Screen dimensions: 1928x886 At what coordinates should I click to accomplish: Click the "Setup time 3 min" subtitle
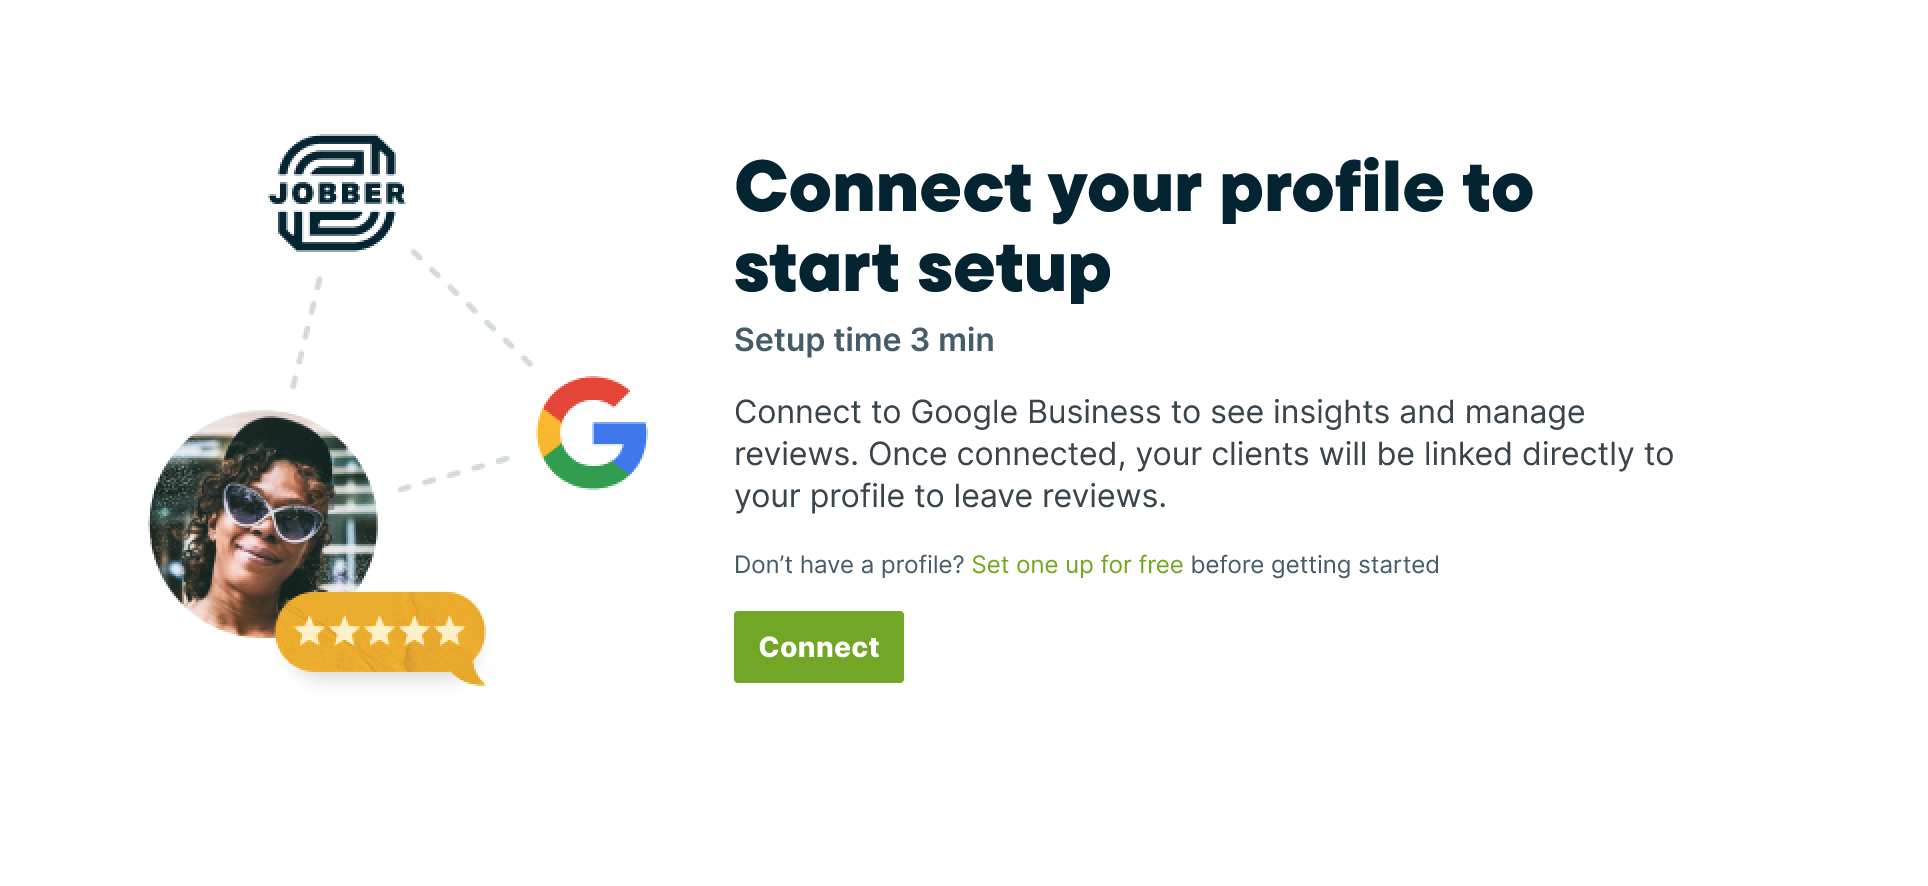tap(864, 340)
